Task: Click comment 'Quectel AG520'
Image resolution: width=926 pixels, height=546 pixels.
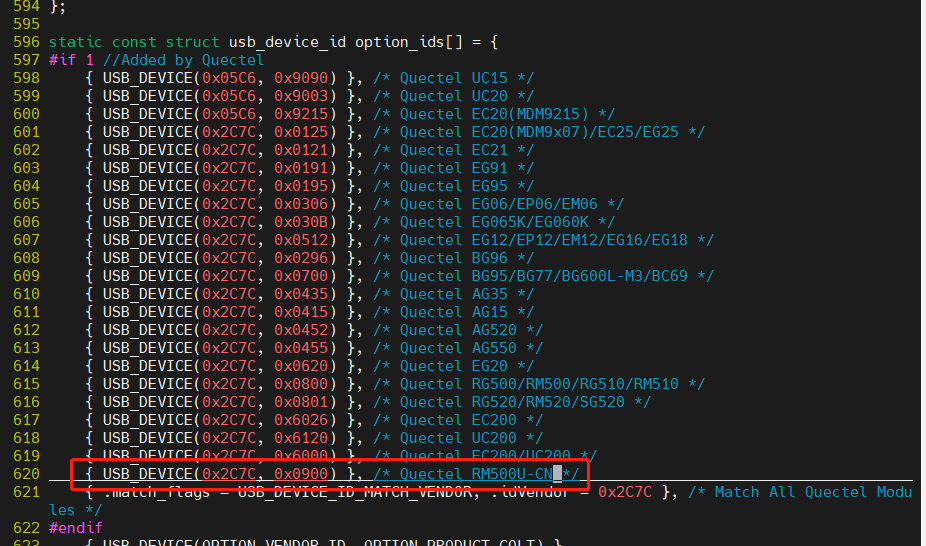Action: [458, 330]
